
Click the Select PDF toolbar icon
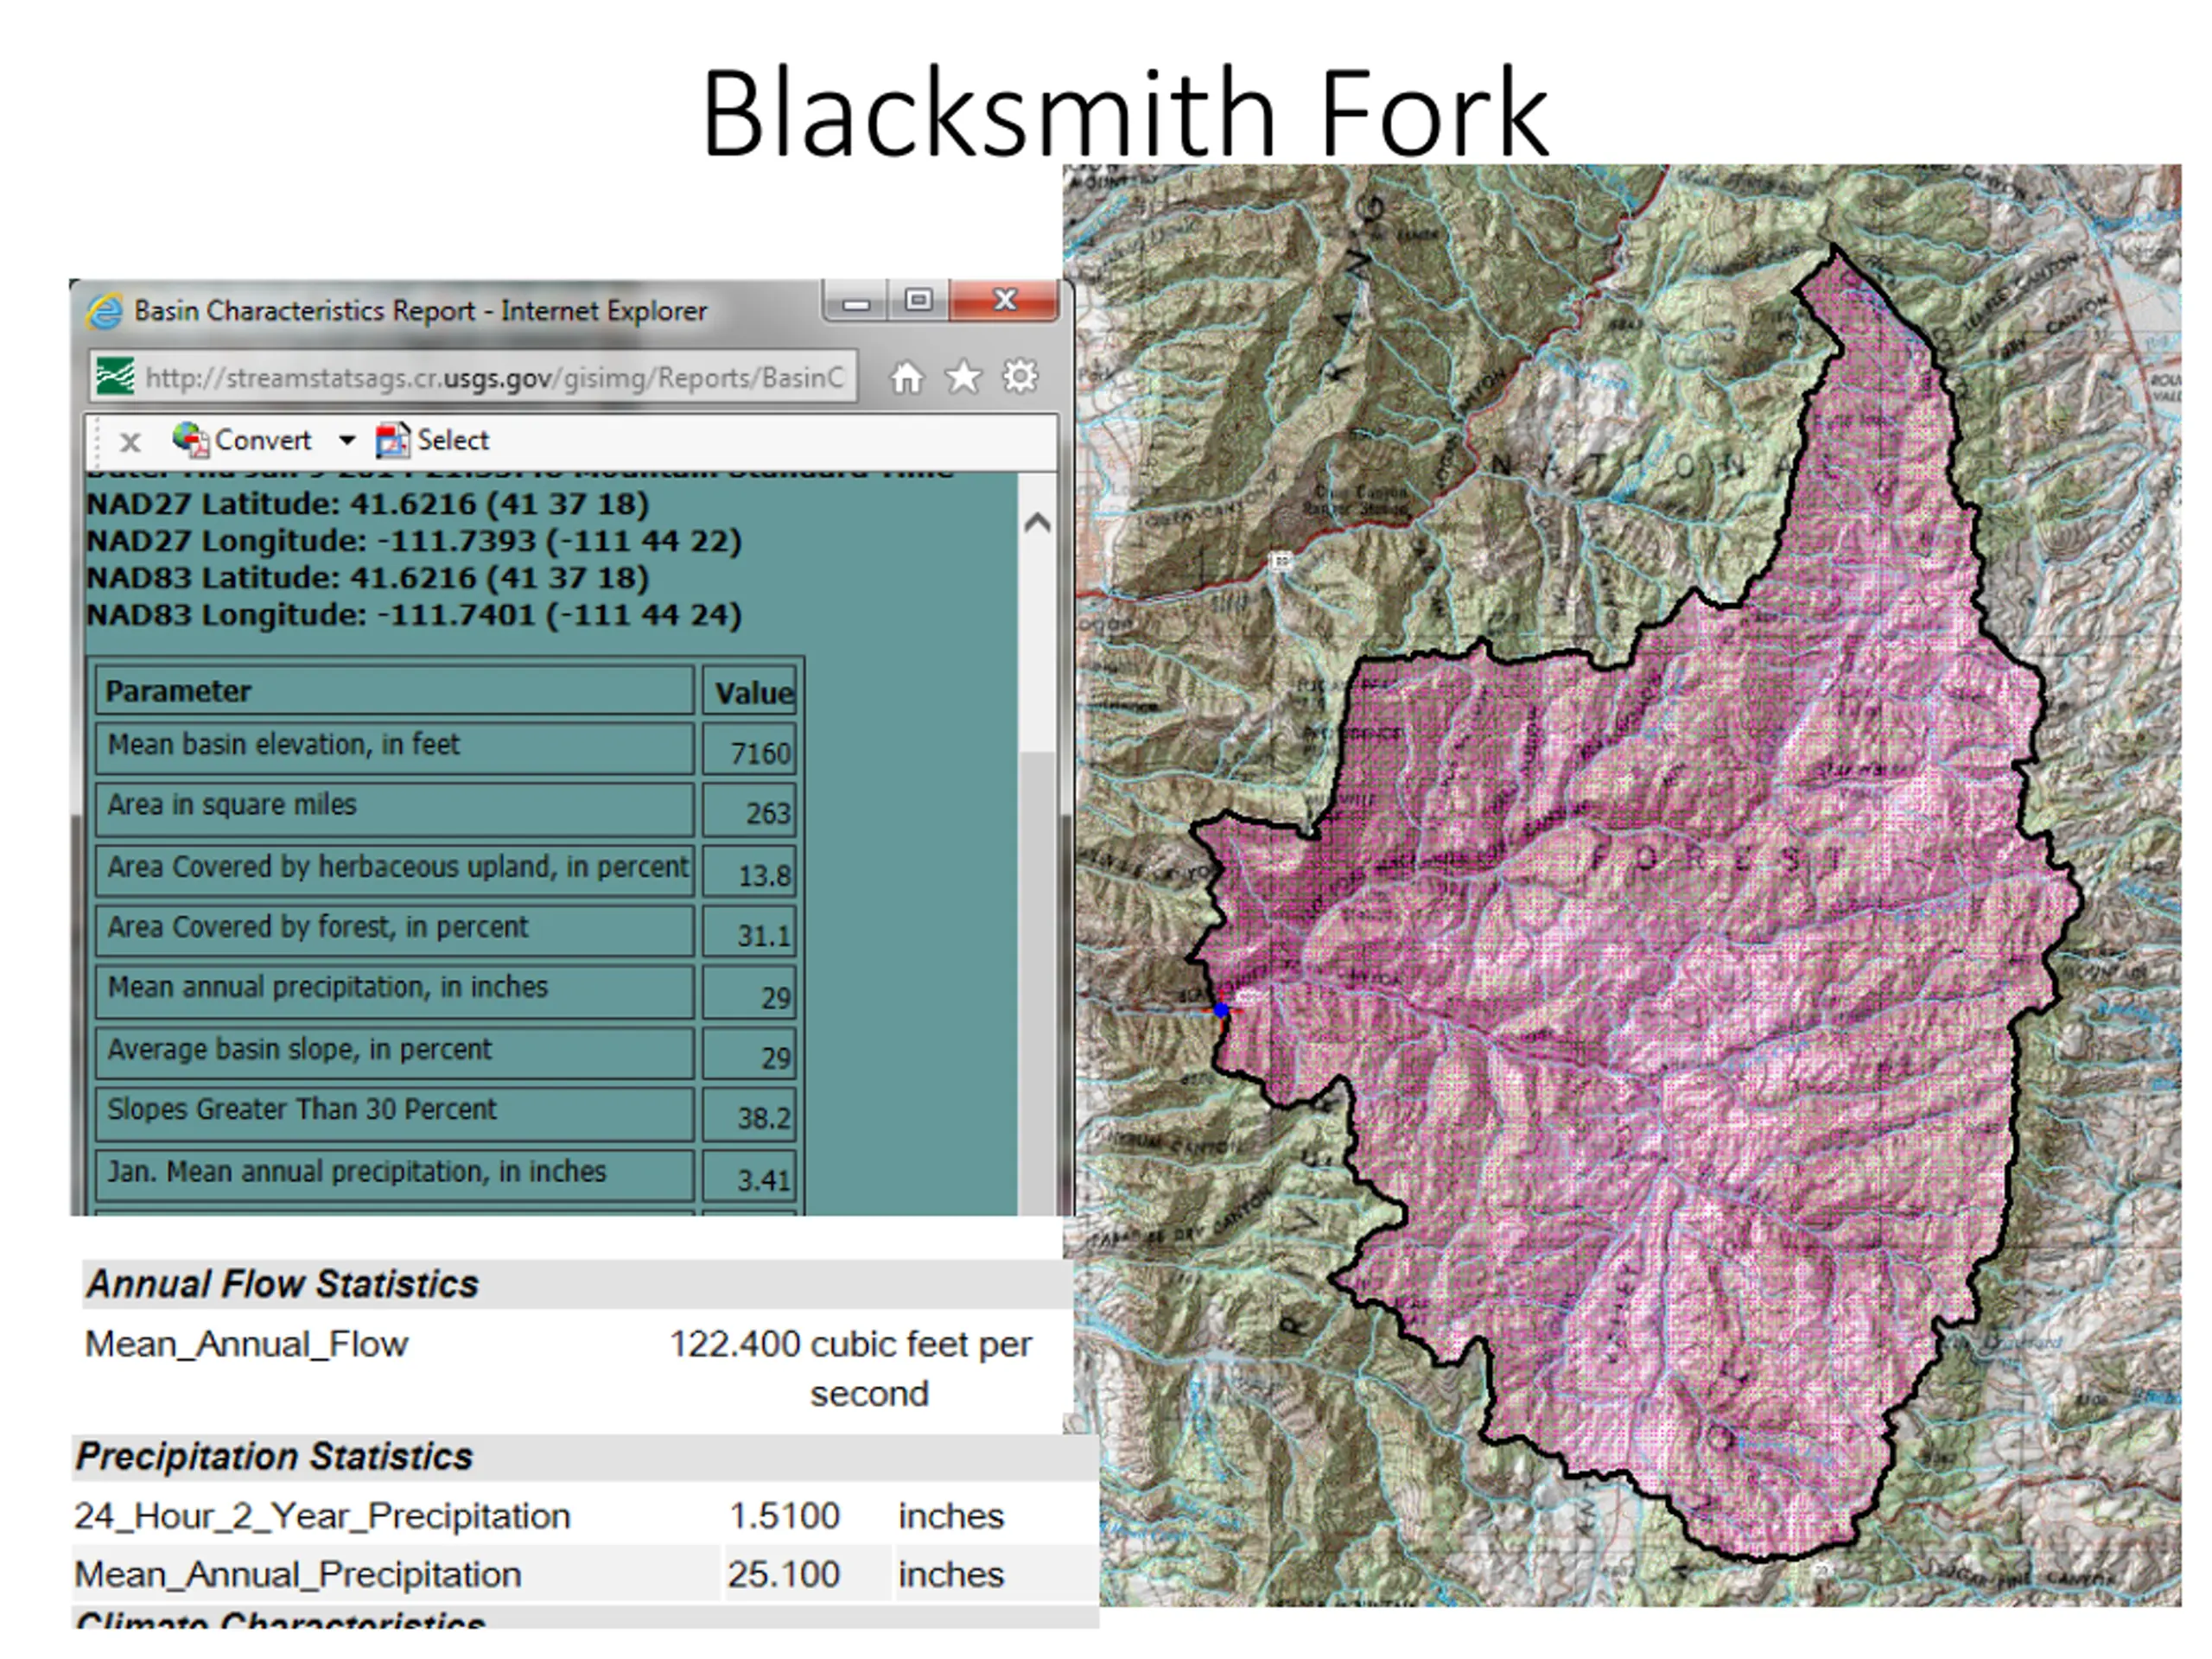pyautogui.click(x=392, y=440)
